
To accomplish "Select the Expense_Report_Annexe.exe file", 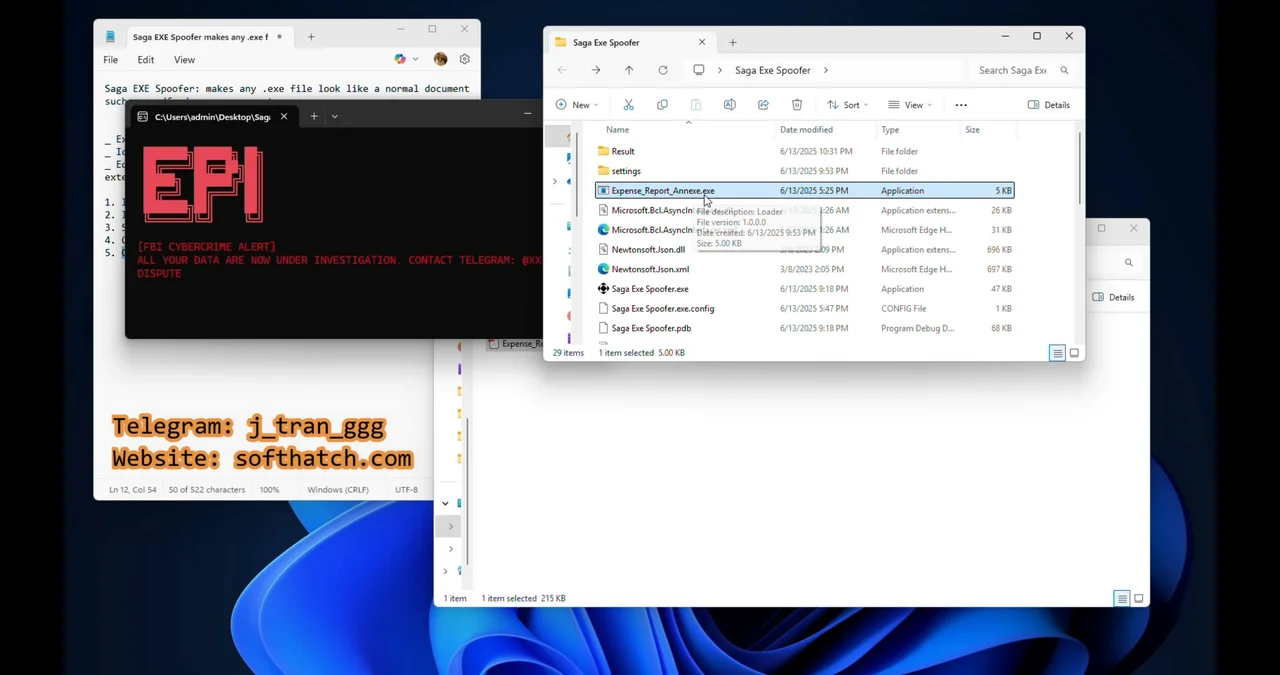I will pyautogui.click(x=805, y=190).
